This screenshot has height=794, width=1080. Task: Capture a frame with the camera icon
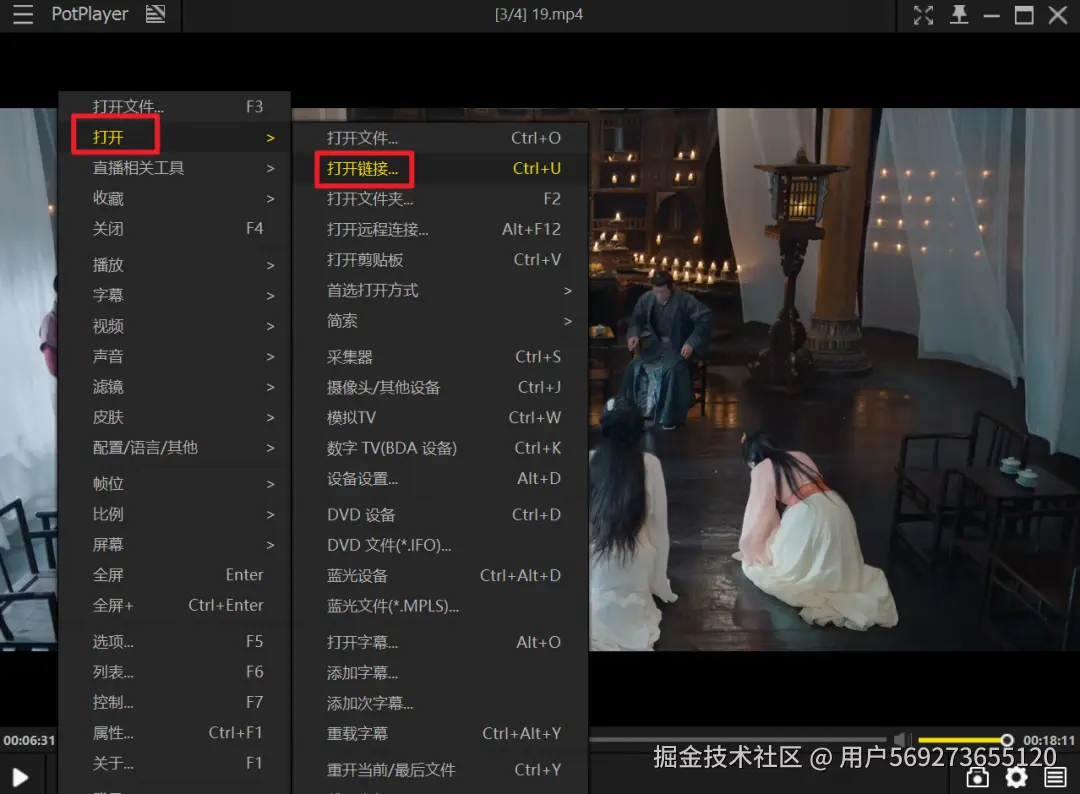977,777
